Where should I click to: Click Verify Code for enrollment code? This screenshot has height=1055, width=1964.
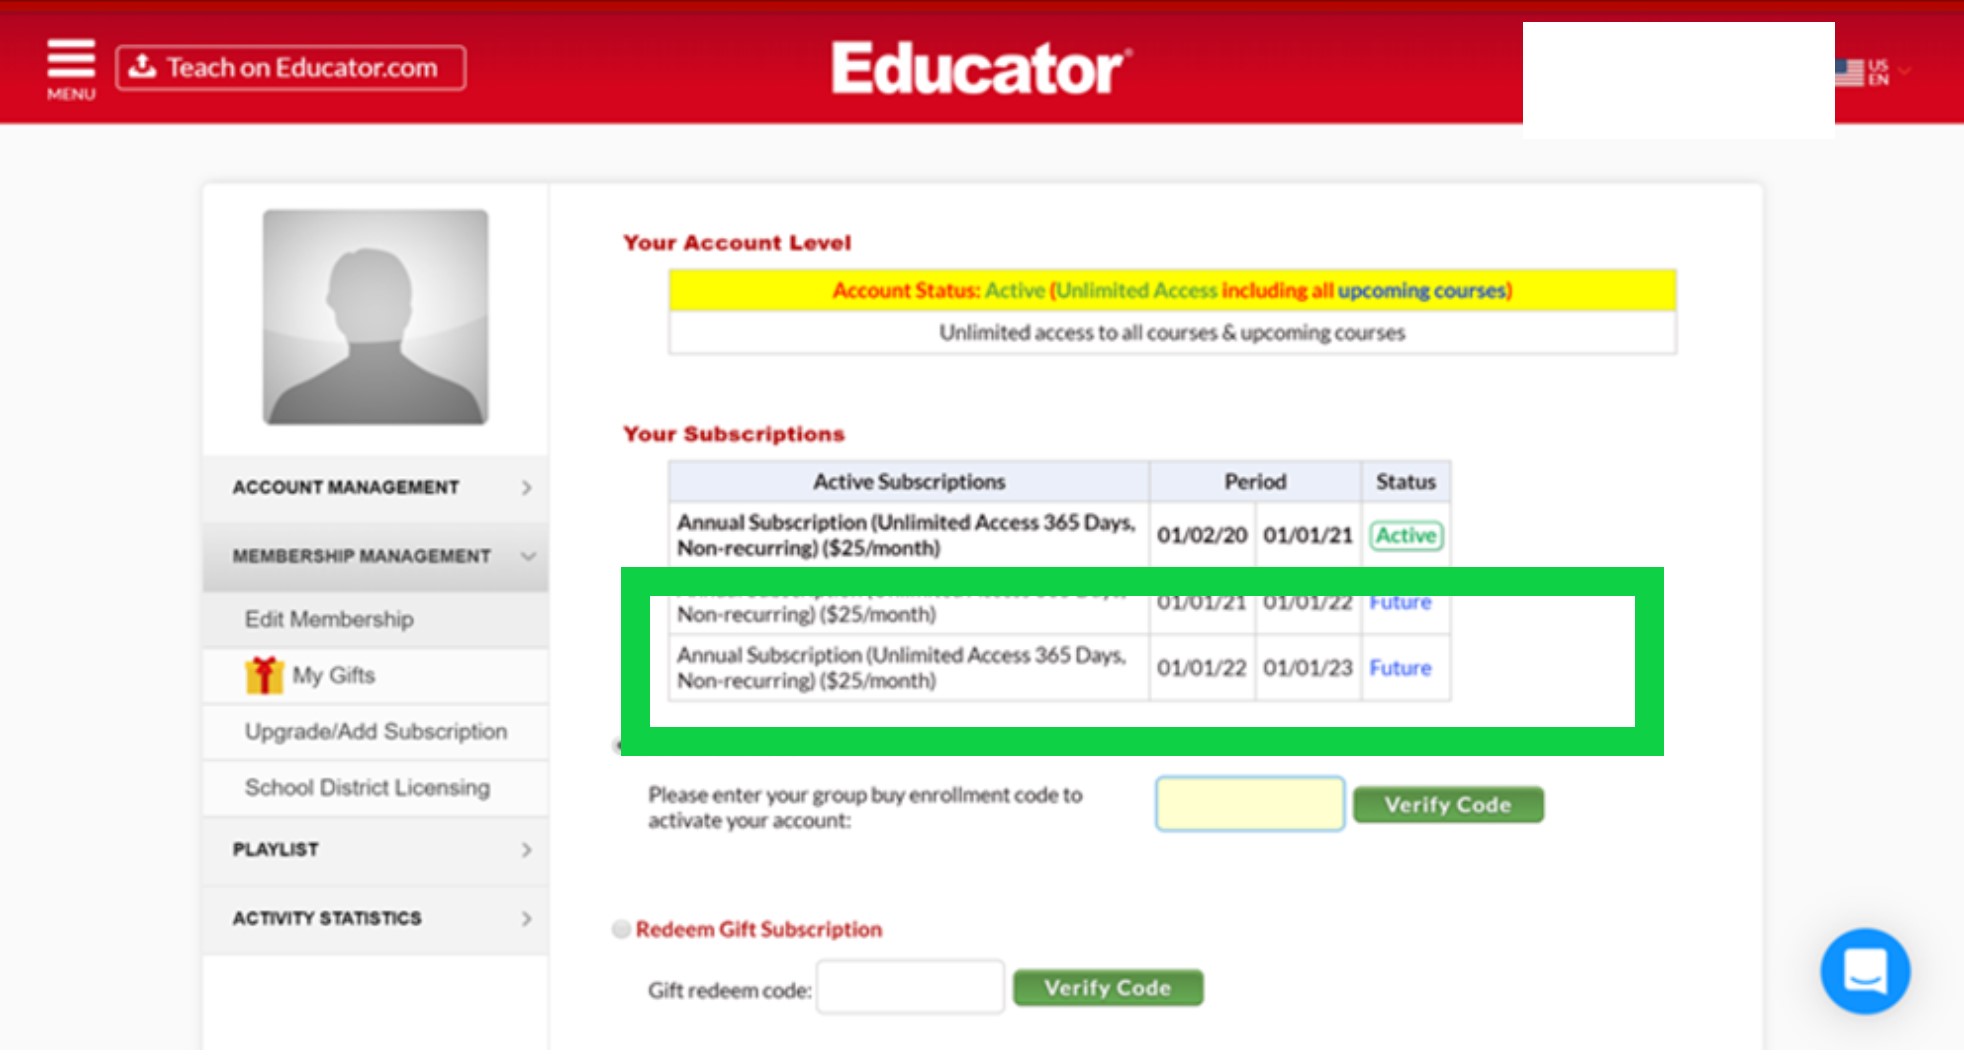tap(1448, 804)
